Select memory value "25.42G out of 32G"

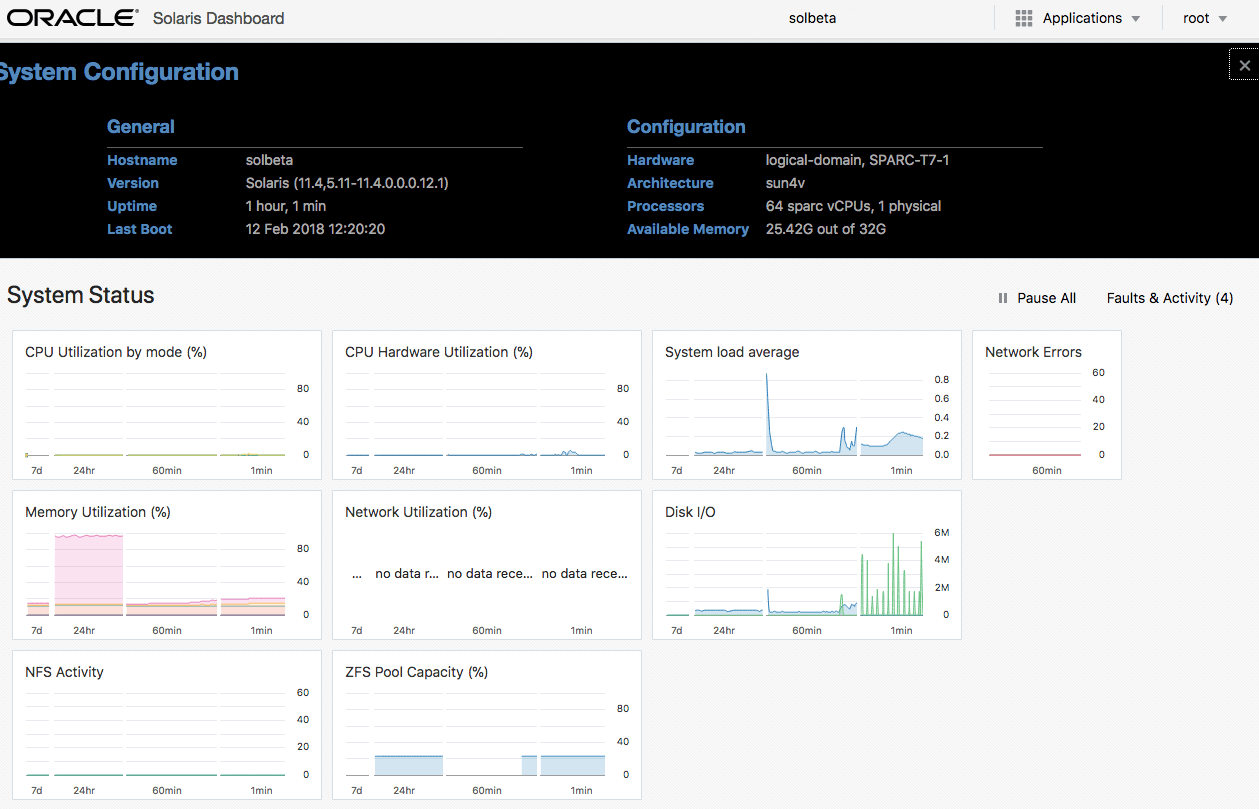click(826, 229)
